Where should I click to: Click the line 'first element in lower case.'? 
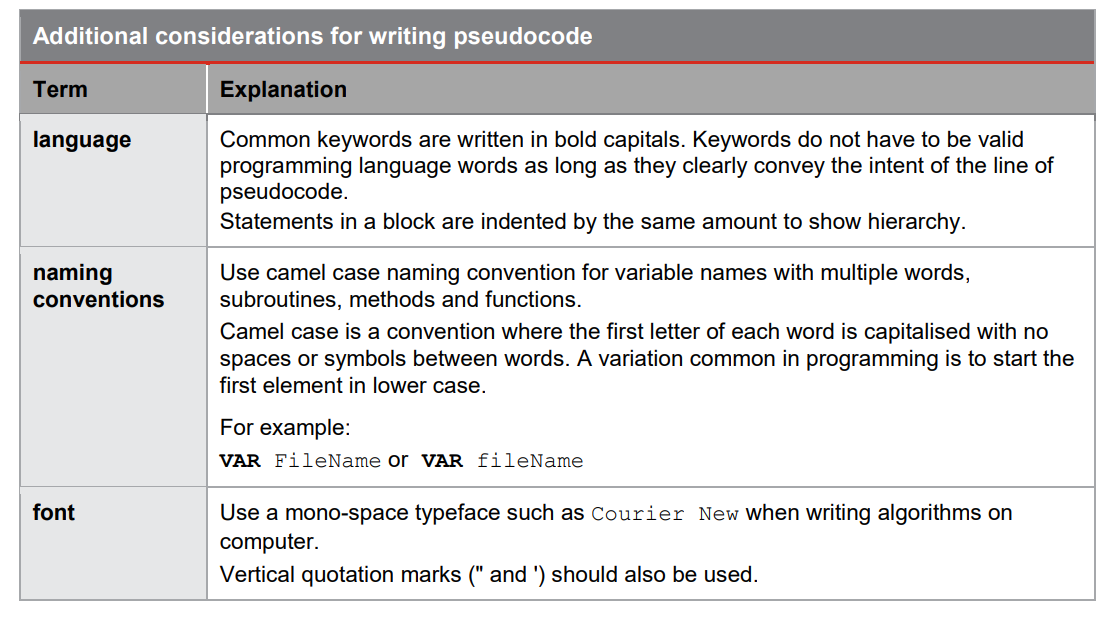point(352,386)
